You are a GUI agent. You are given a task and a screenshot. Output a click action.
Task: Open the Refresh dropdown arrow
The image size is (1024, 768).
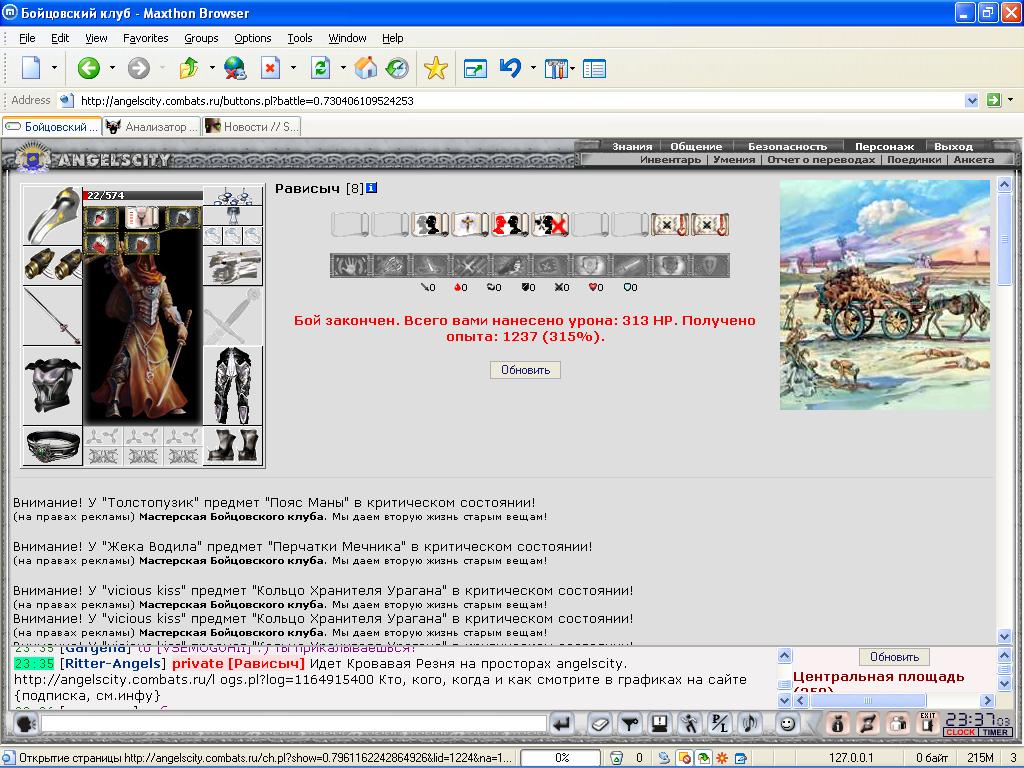coord(343,67)
